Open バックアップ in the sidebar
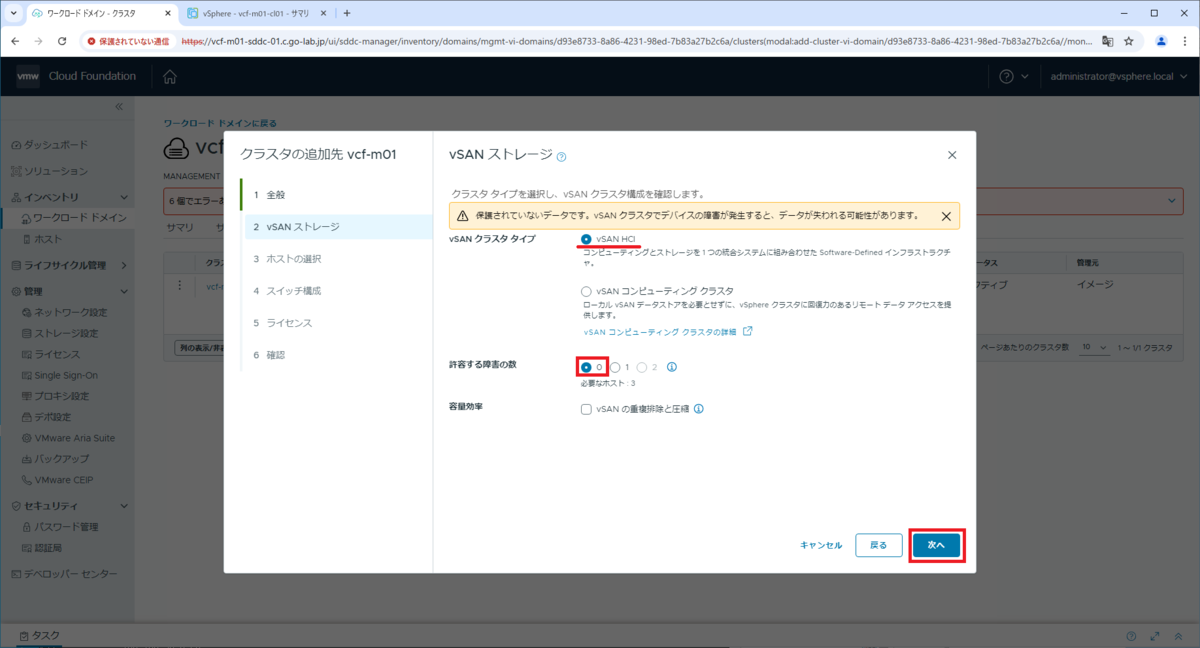1200x648 pixels. (55, 459)
